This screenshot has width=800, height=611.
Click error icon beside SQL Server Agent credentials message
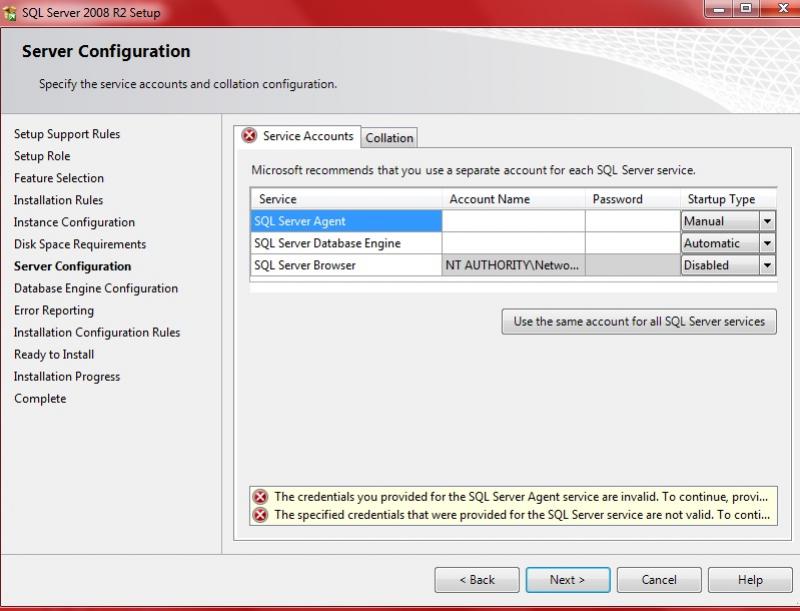pyautogui.click(x=260, y=496)
